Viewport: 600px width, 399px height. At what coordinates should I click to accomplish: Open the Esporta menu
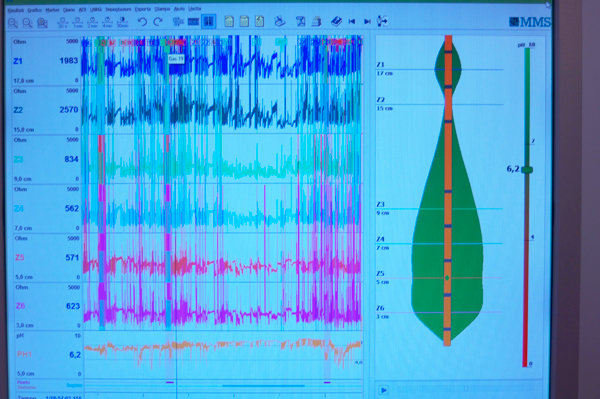(x=143, y=9)
